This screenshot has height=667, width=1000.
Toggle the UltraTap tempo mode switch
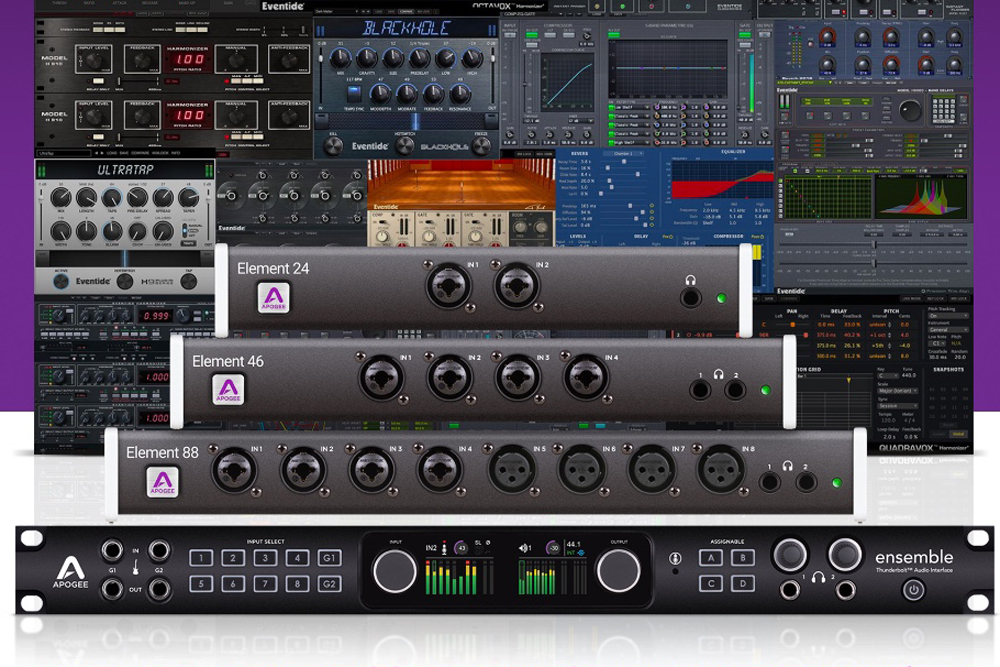(x=186, y=229)
